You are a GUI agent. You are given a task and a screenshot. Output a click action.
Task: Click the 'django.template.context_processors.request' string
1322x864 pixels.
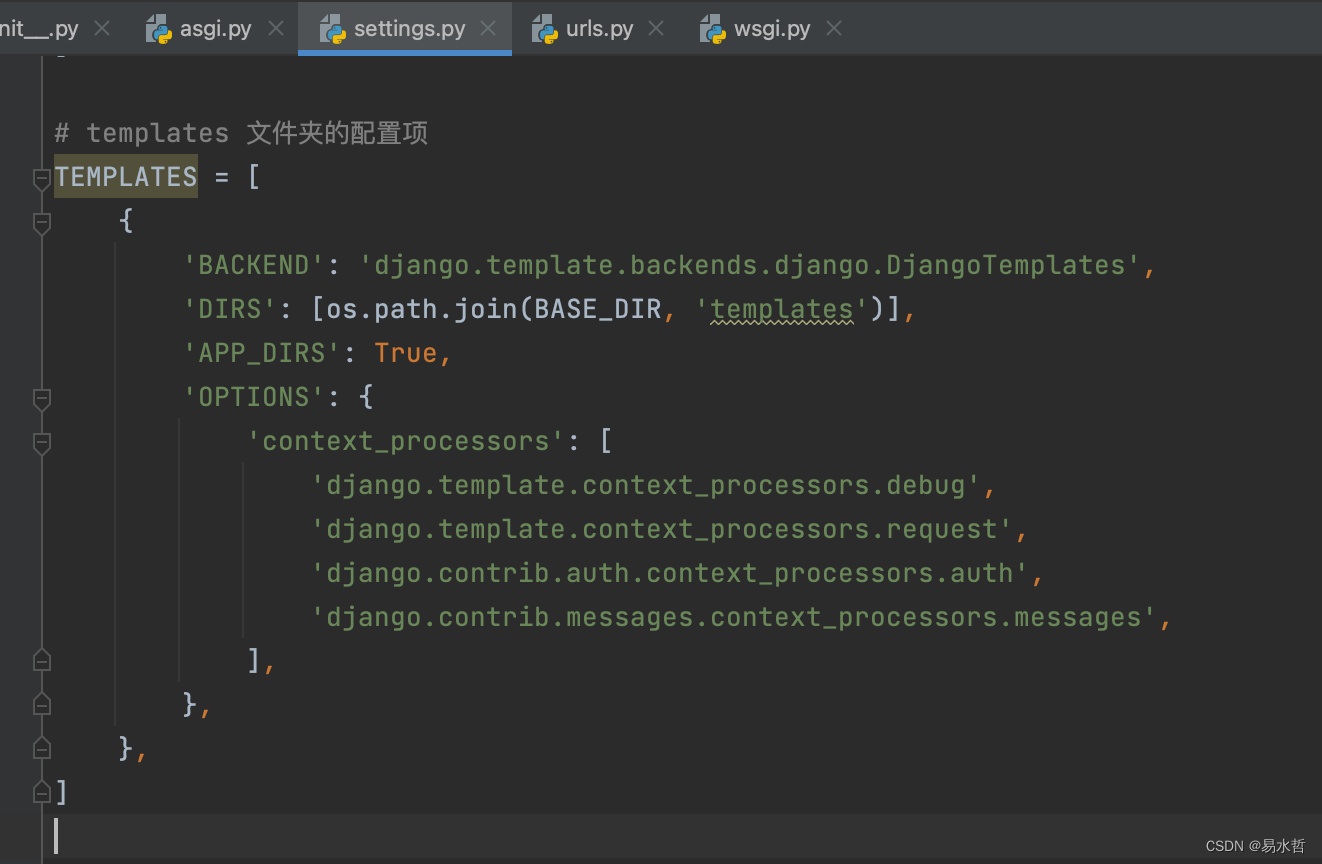tap(662, 529)
